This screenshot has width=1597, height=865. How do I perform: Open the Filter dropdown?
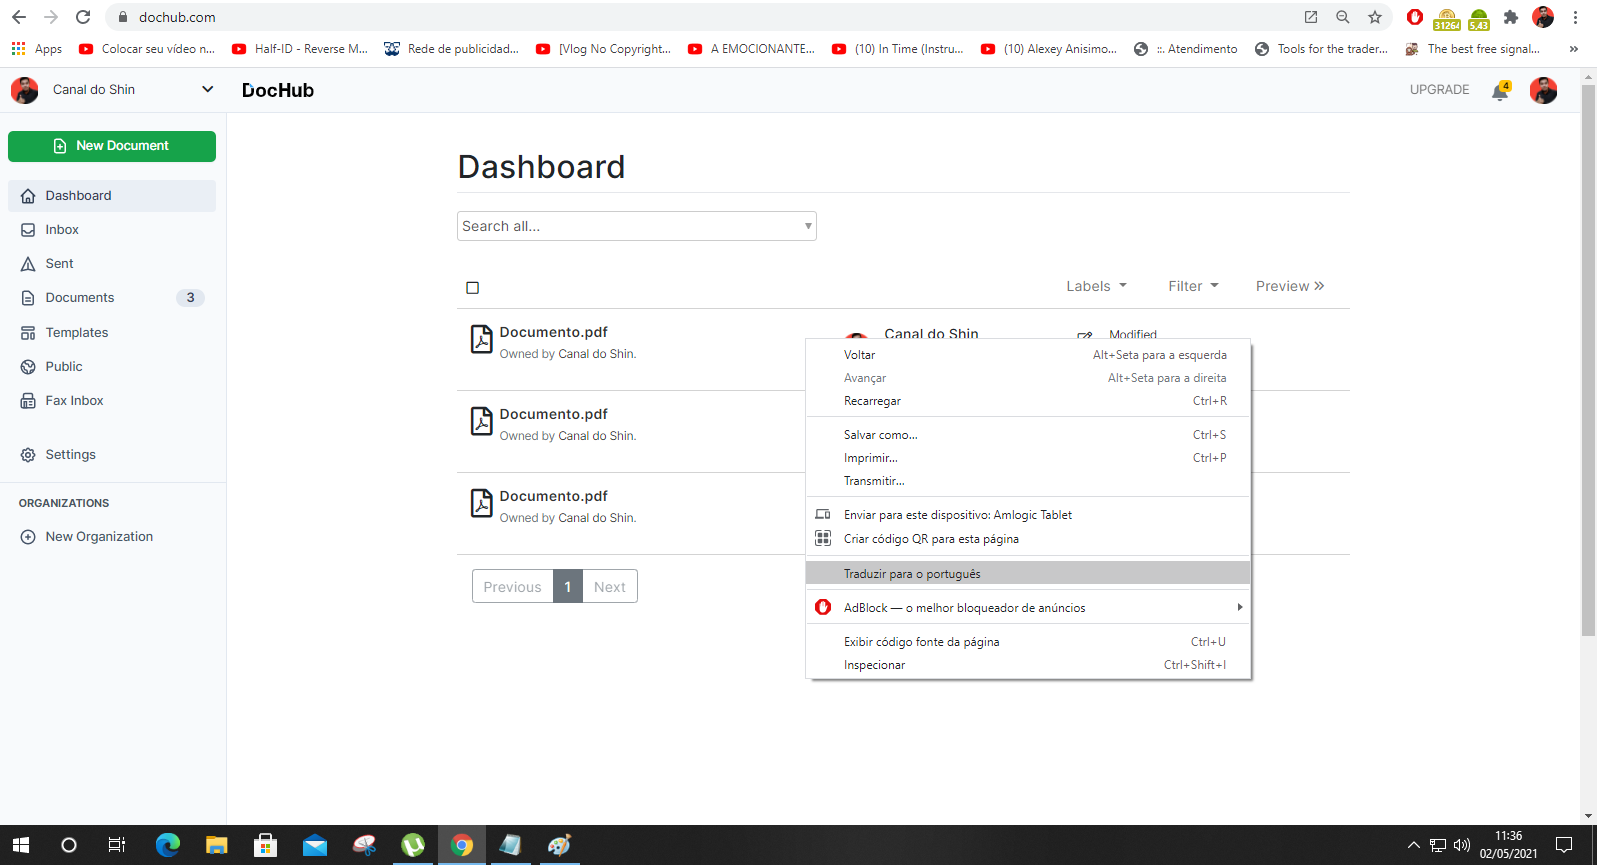click(1194, 286)
